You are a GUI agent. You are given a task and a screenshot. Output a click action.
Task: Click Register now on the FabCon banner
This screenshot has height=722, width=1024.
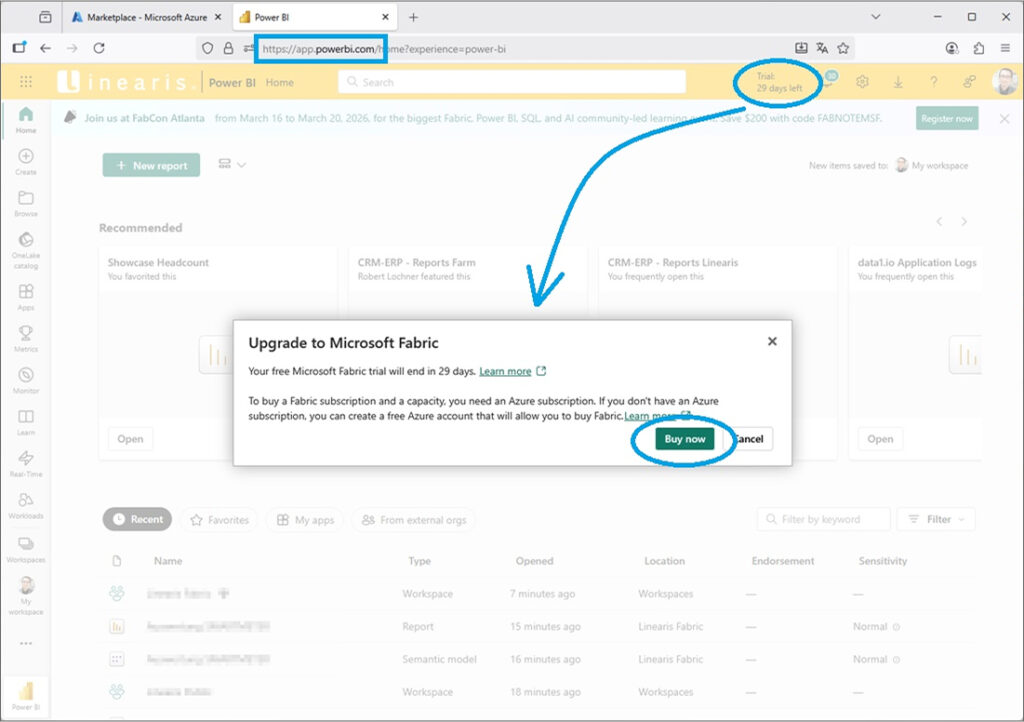point(947,118)
